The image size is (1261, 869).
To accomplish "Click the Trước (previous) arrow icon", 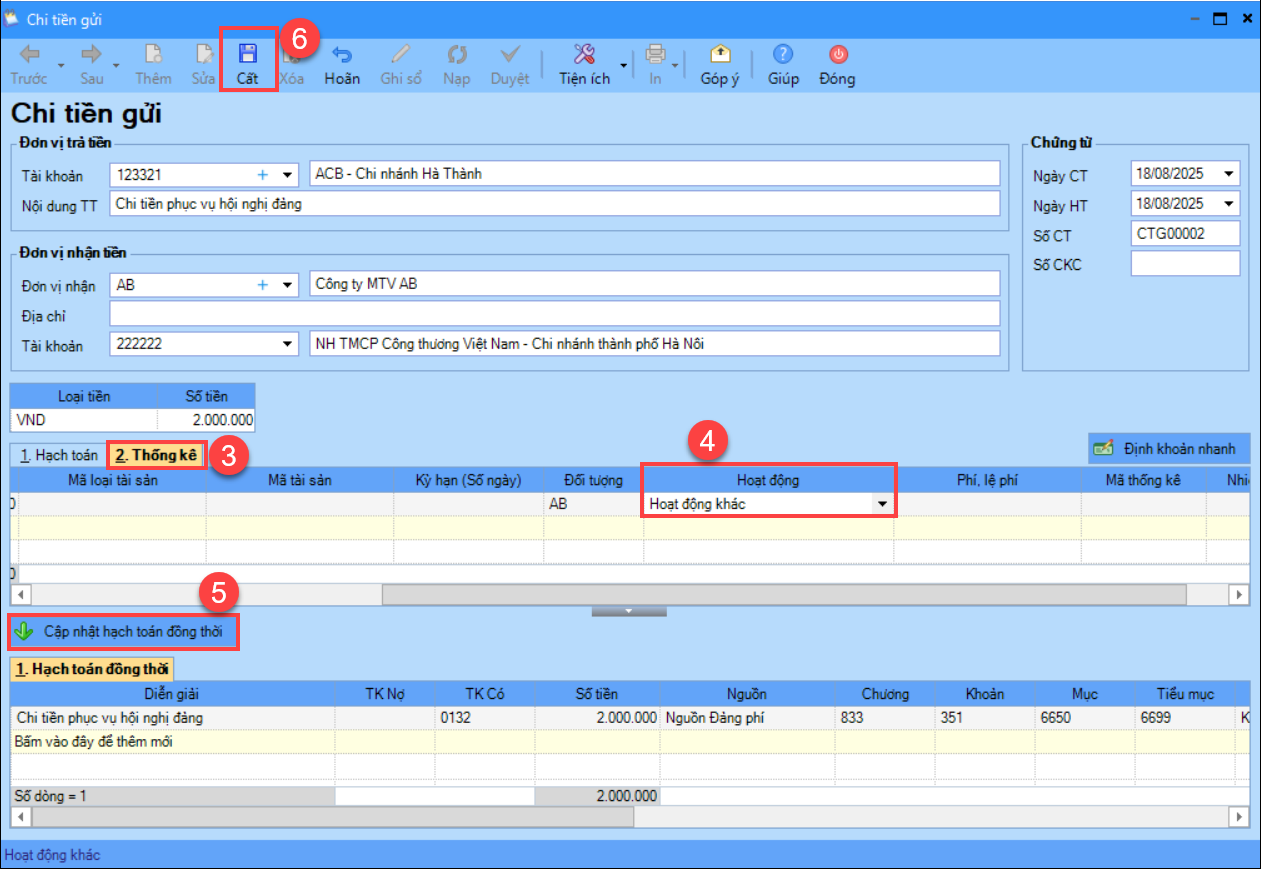I will point(29,55).
